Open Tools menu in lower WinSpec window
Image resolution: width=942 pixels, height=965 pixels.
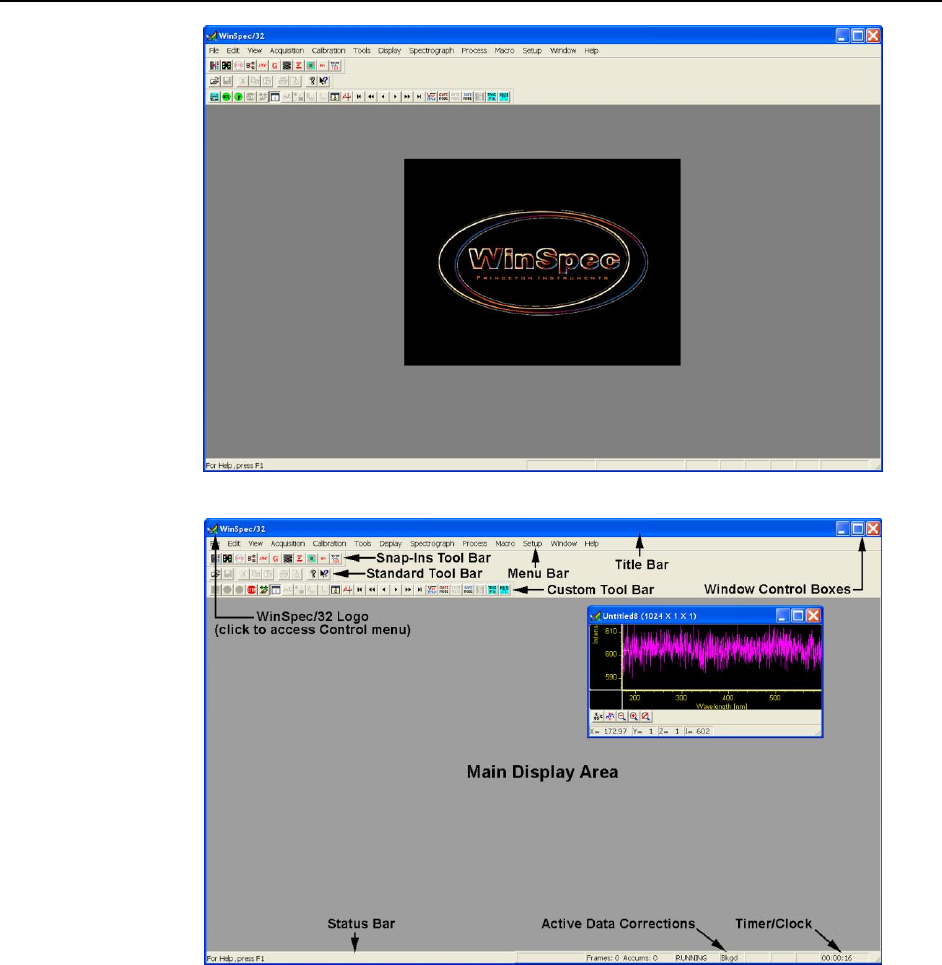pyautogui.click(x=362, y=543)
